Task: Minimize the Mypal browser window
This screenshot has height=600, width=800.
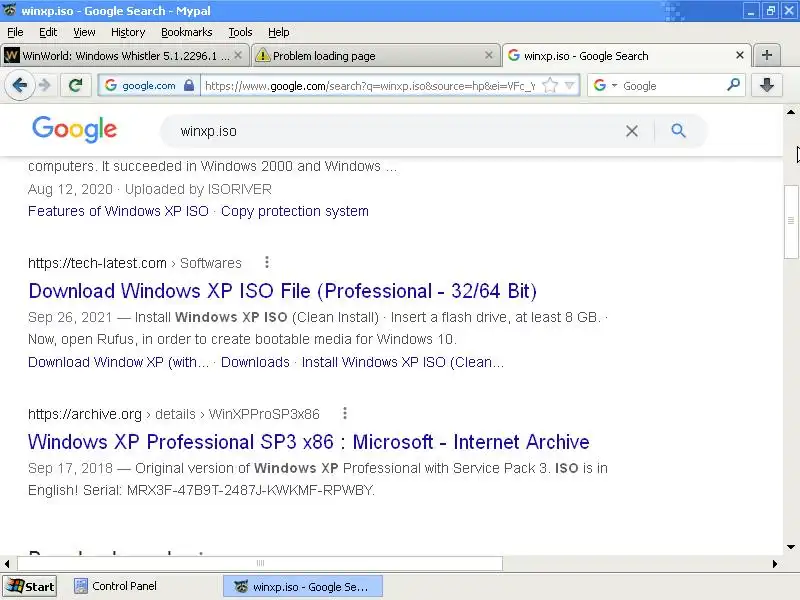Action: [x=751, y=11]
